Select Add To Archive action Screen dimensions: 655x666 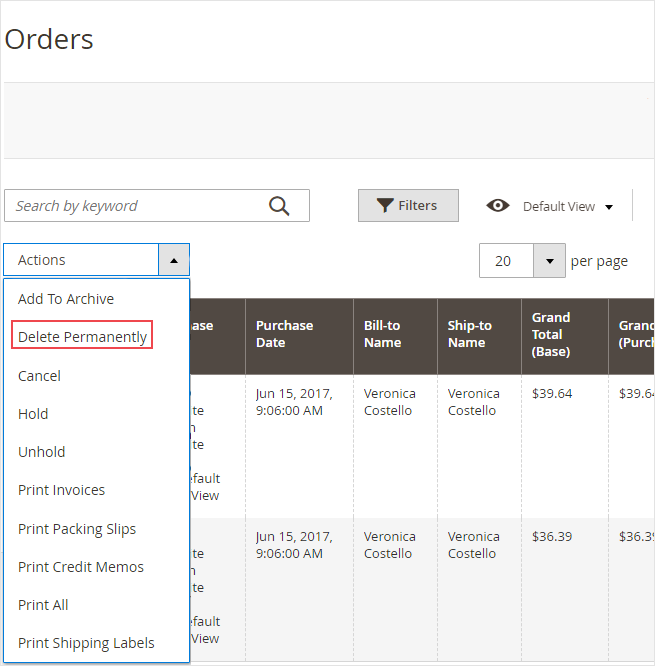click(66, 299)
